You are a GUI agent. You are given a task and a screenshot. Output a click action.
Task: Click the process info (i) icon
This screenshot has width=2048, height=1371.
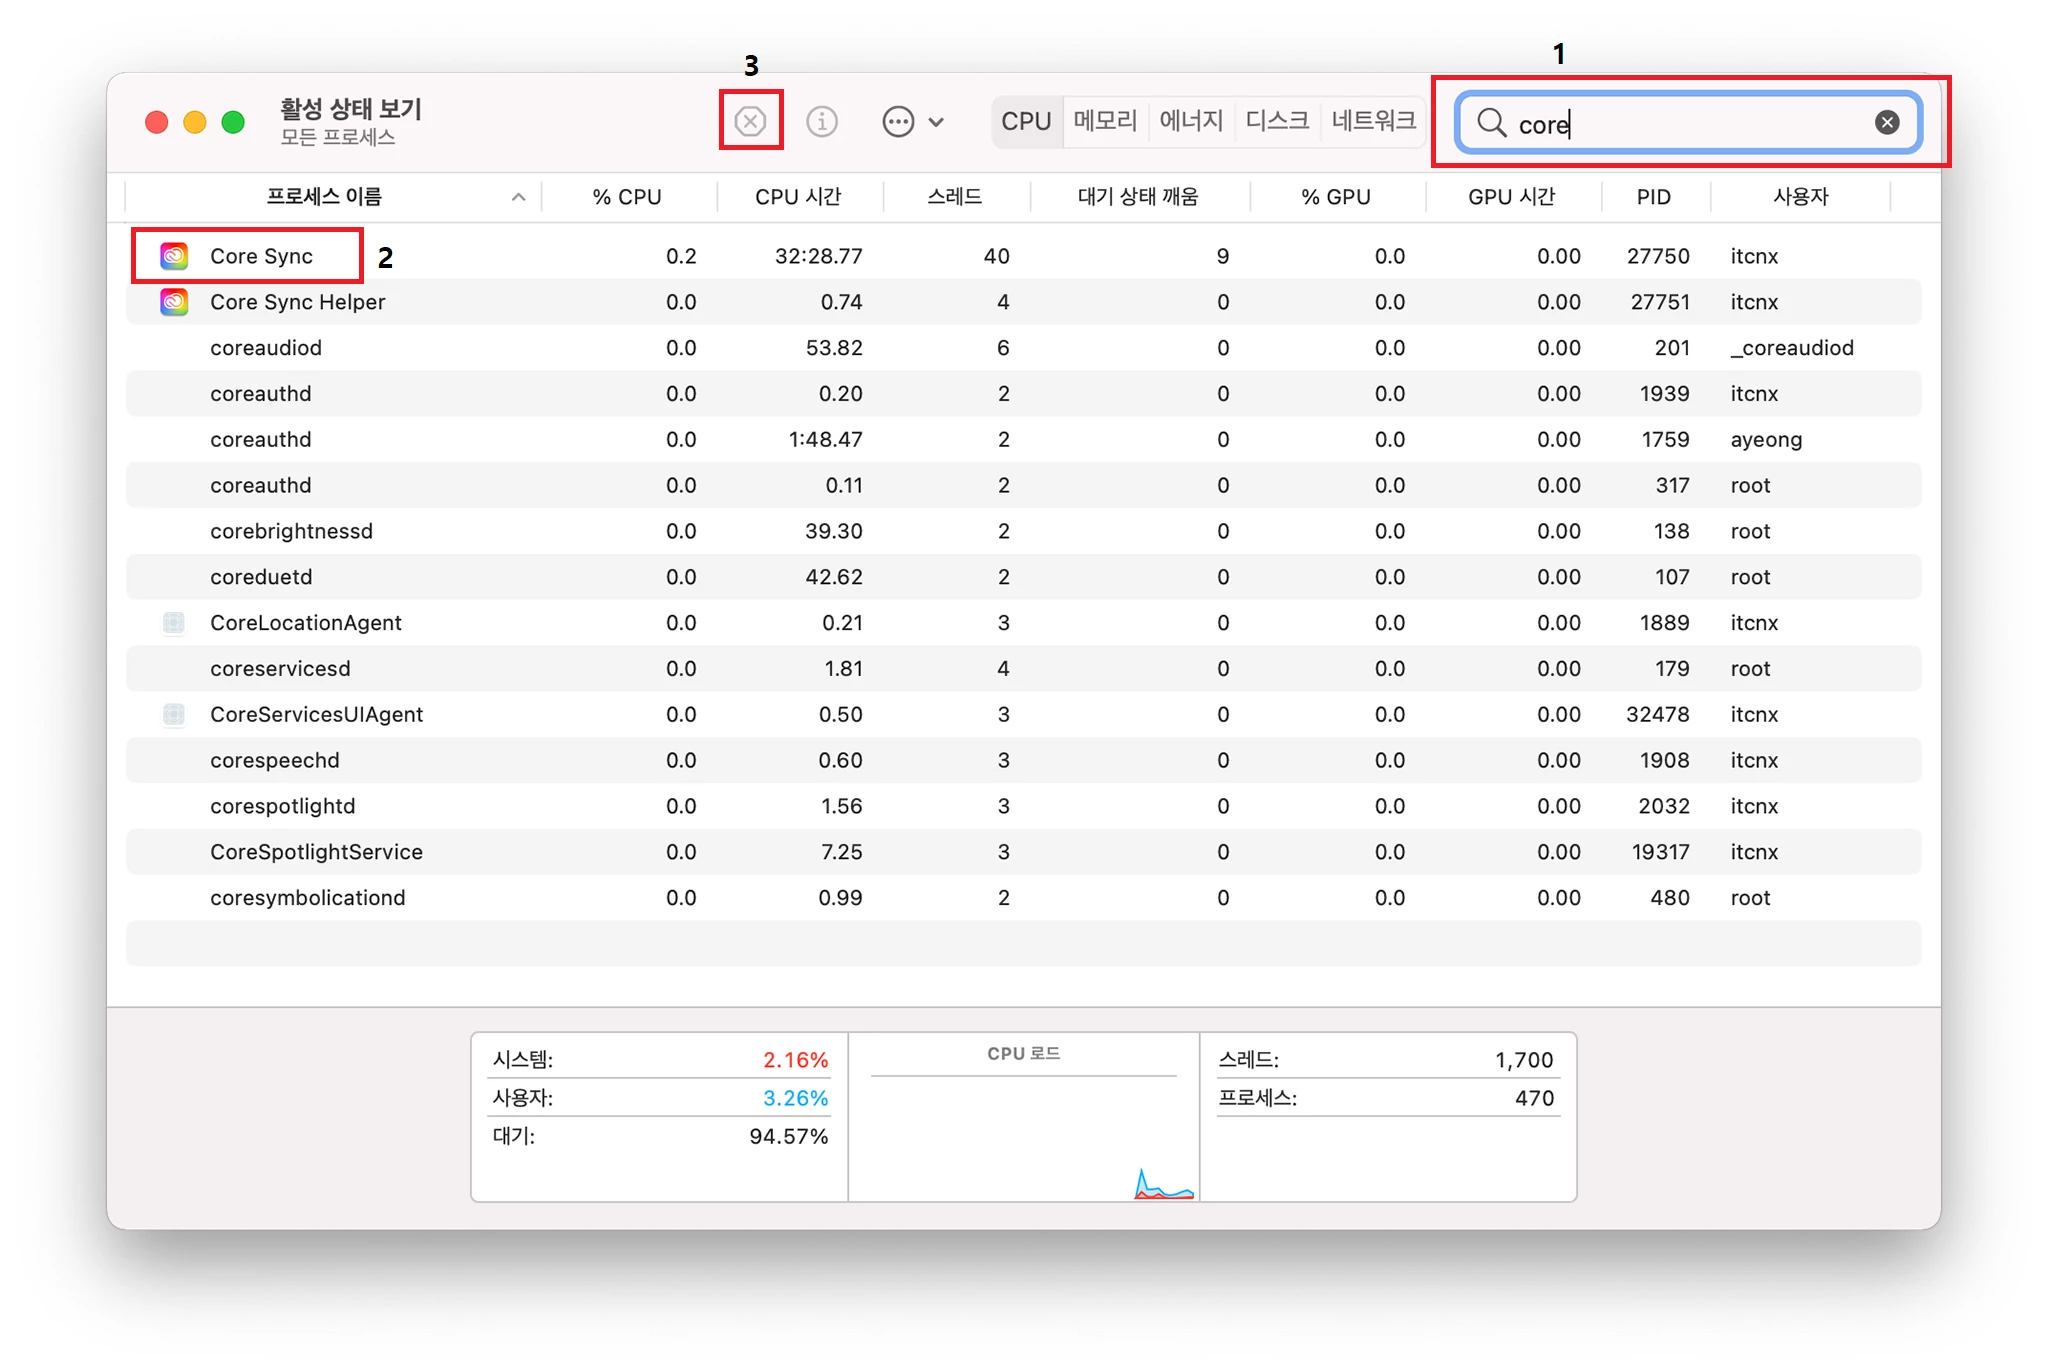click(822, 121)
